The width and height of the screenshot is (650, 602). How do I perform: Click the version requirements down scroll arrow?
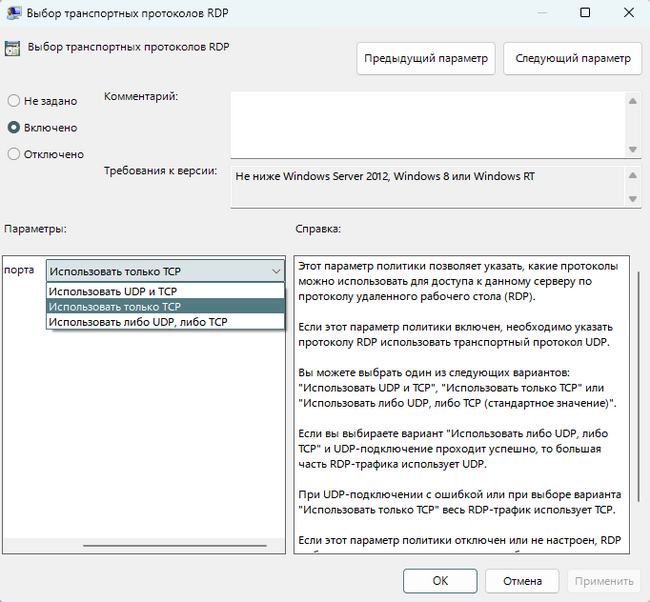[633, 199]
